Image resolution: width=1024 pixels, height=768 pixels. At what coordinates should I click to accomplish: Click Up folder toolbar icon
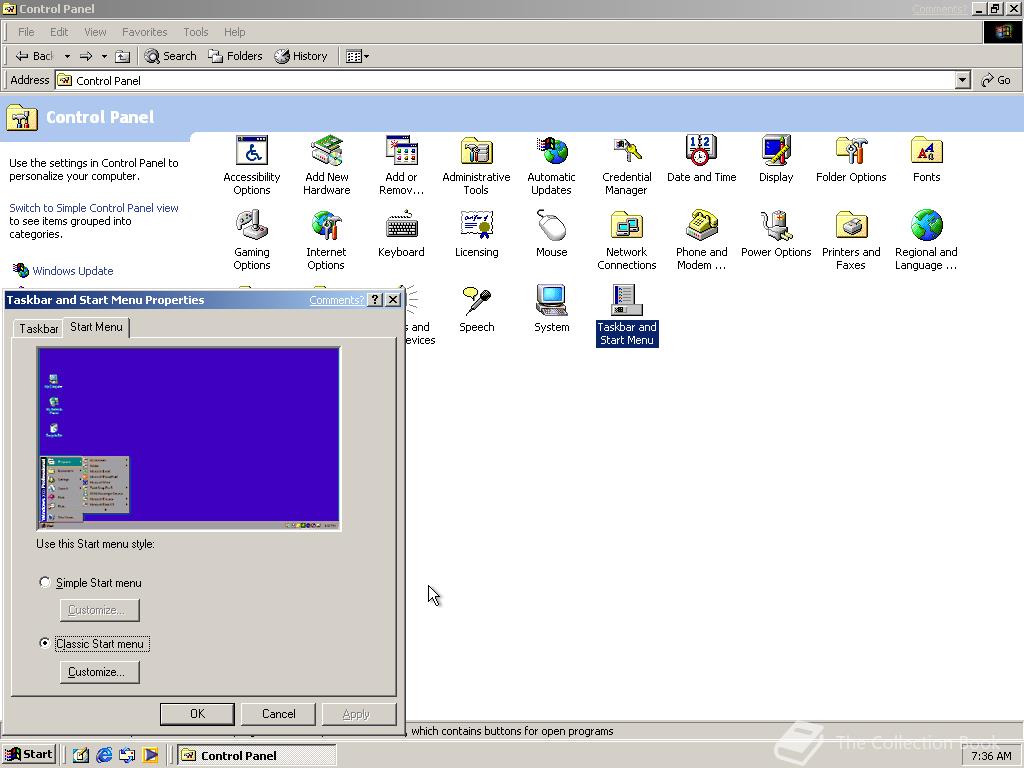click(x=122, y=56)
